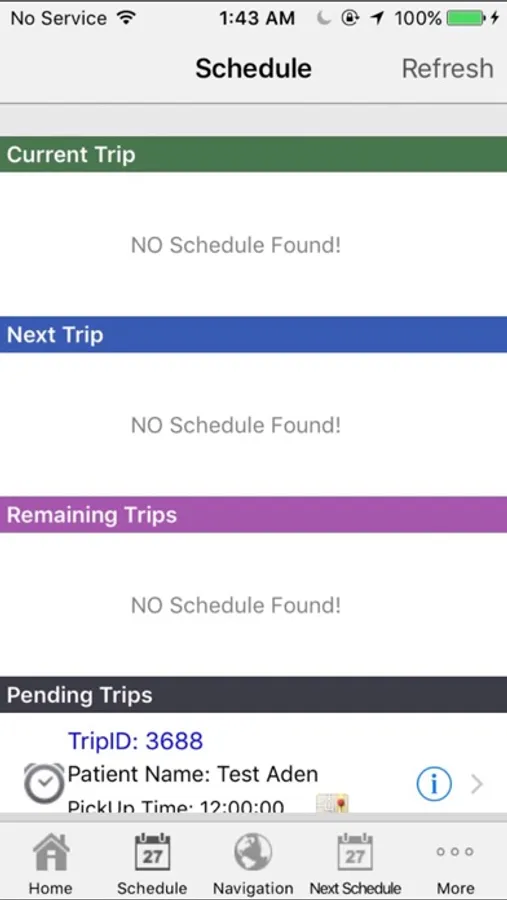
Task: Select the Next Trip section header
Action: [x=253, y=335]
